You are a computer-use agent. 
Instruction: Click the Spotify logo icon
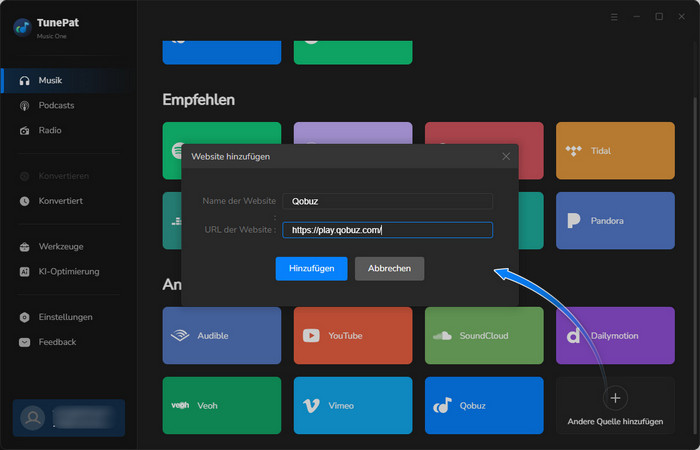coord(177,150)
